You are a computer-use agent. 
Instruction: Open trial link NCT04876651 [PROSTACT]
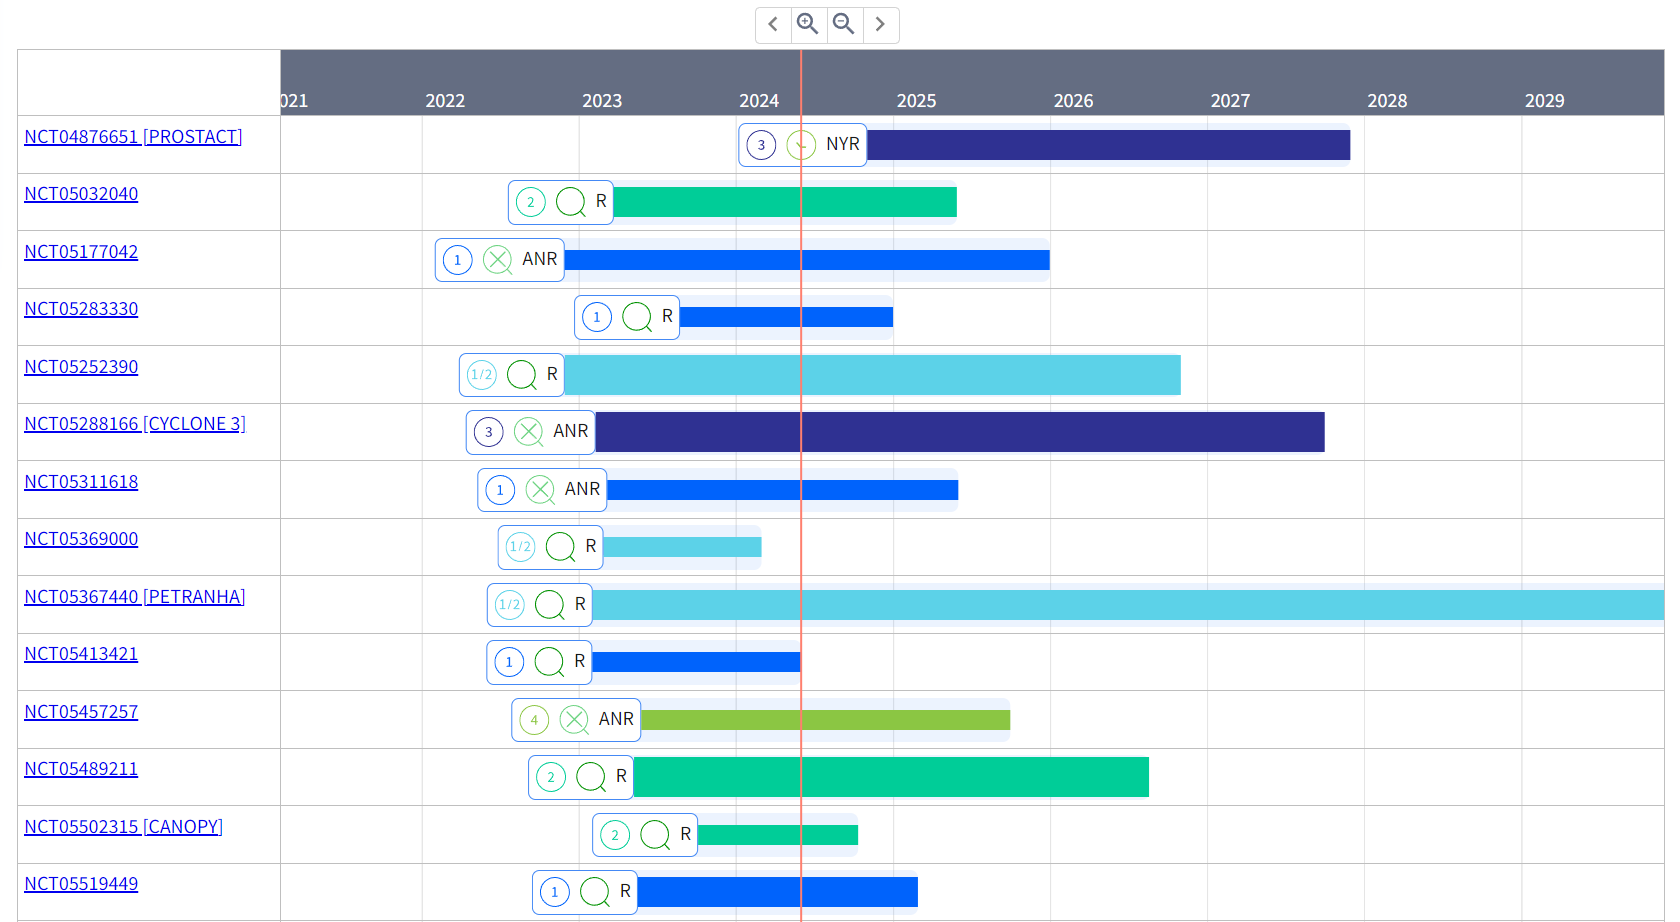tap(133, 137)
